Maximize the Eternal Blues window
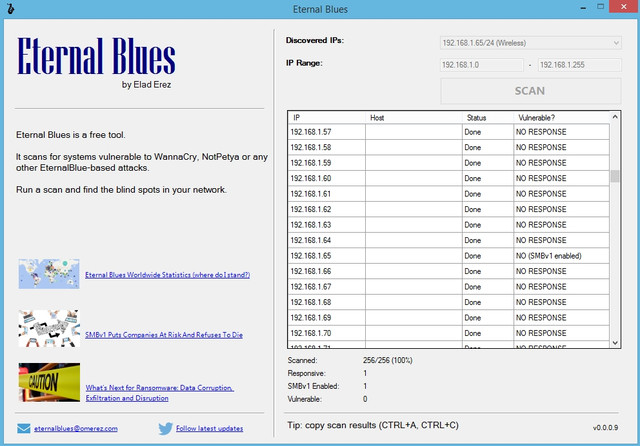 600,7
